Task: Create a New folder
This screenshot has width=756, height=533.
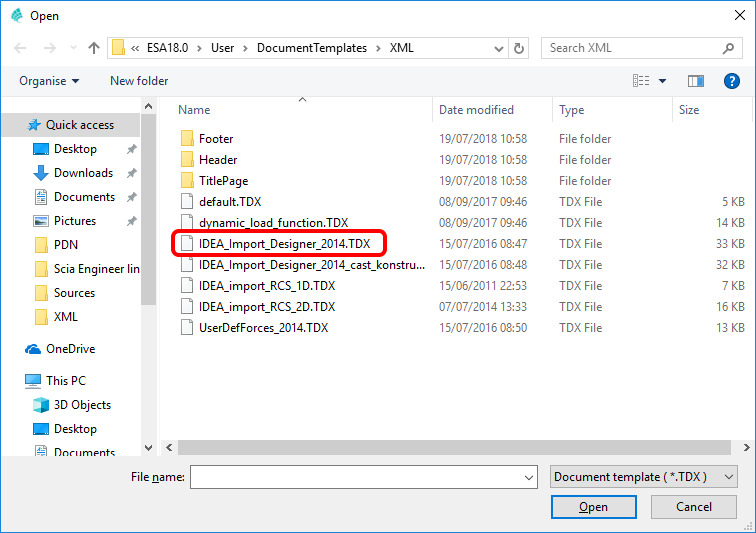Action: pyautogui.click(x=139, y=81)
